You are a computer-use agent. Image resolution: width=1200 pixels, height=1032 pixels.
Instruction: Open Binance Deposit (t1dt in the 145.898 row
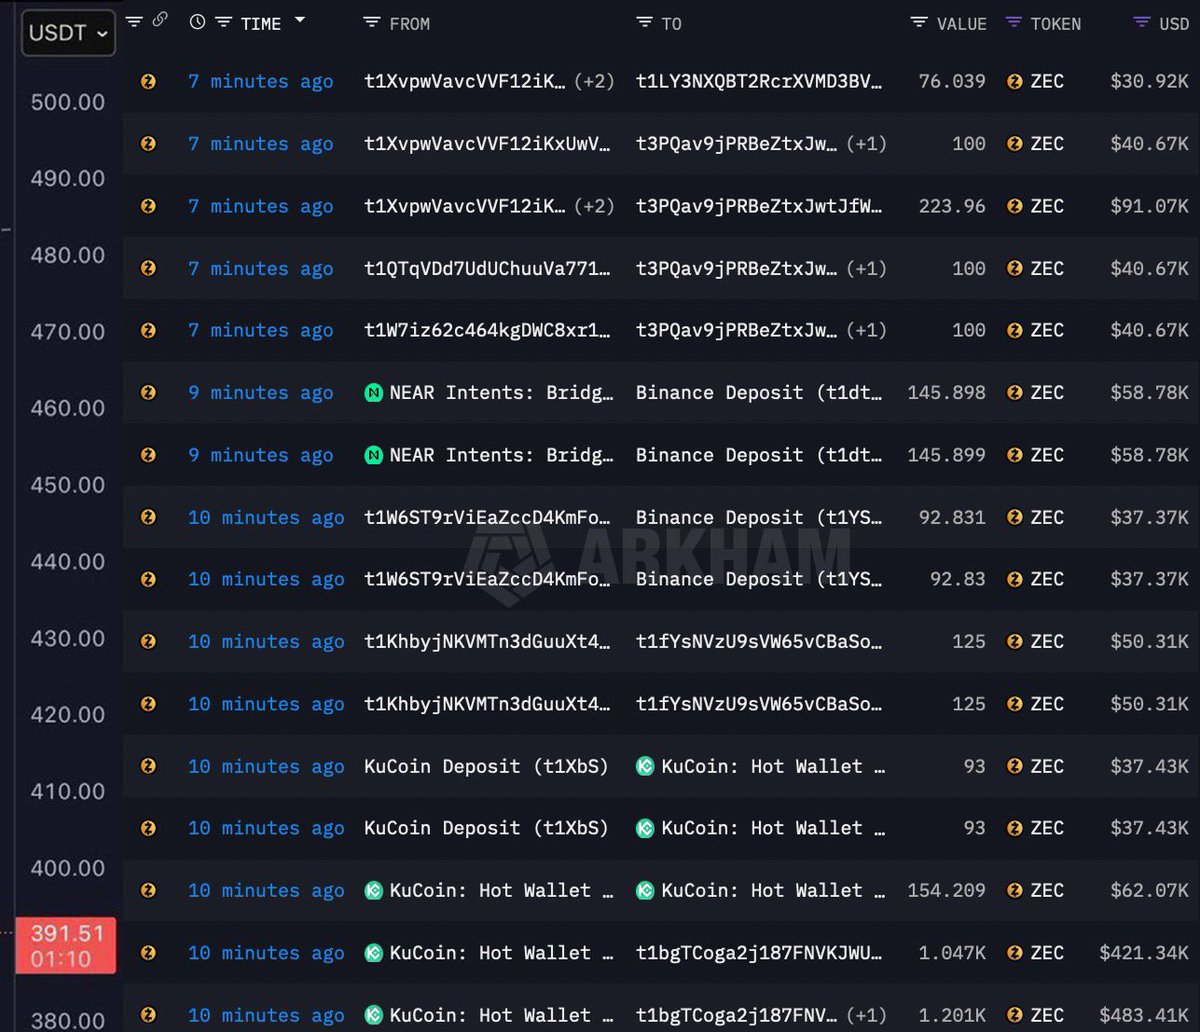click(x=760, y=393)
